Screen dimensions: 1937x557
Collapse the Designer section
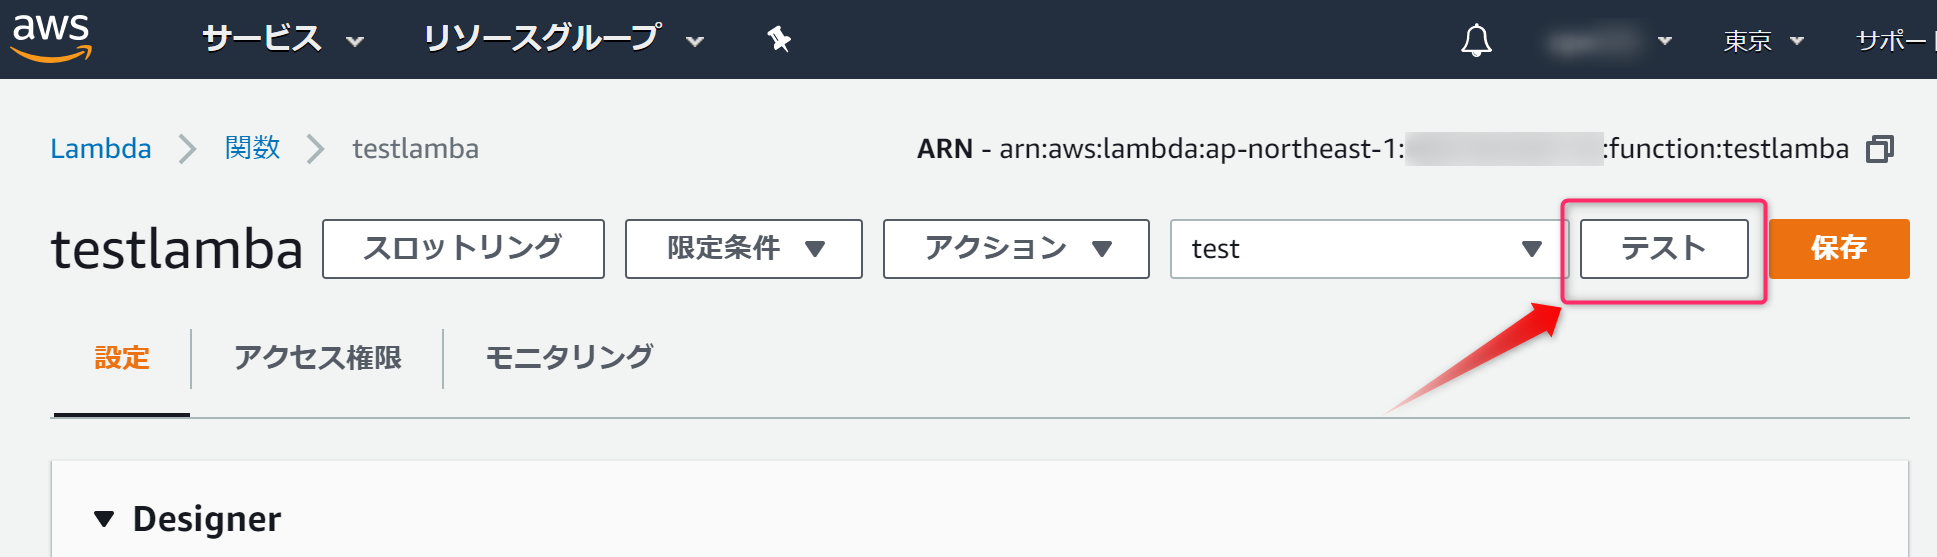click(x=104, y=519)
